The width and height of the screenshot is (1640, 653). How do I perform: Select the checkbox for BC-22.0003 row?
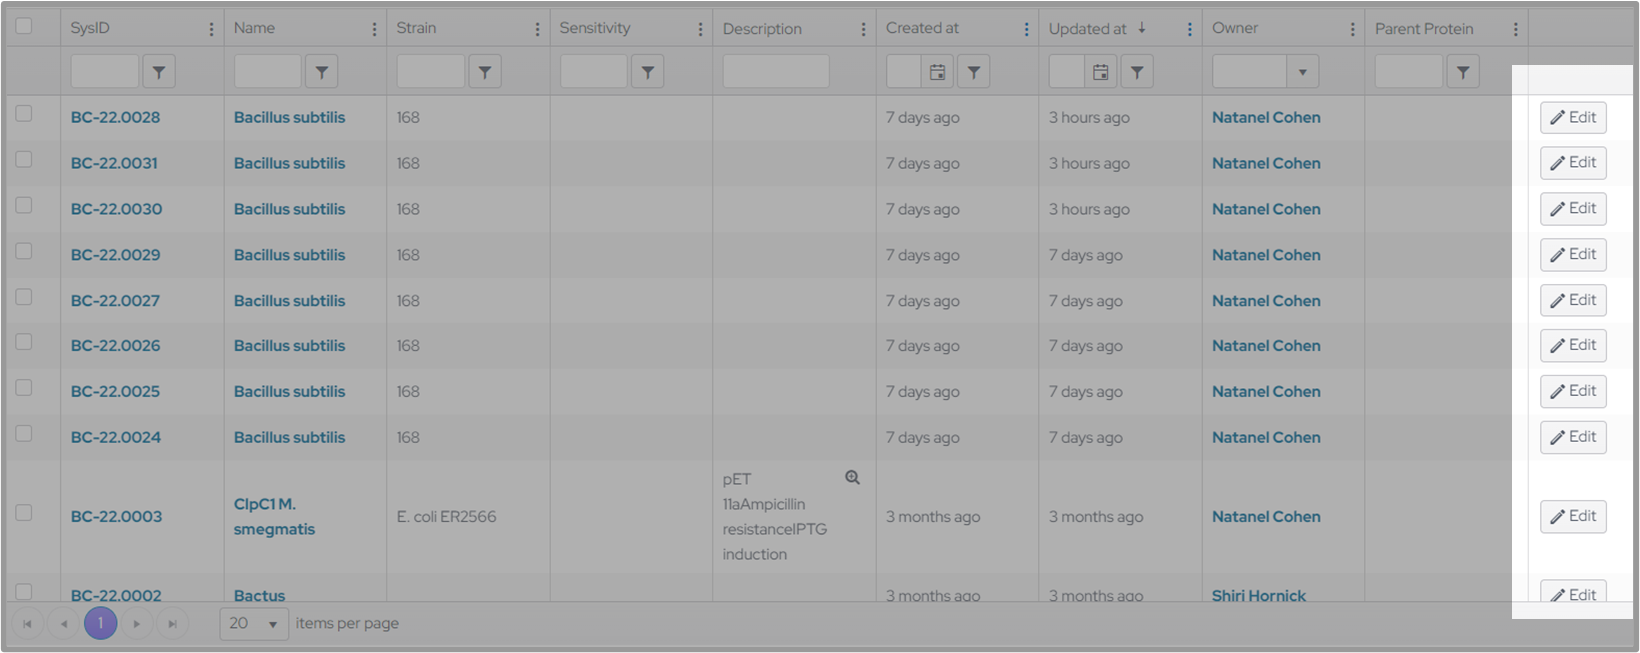(x=24, y=513)
